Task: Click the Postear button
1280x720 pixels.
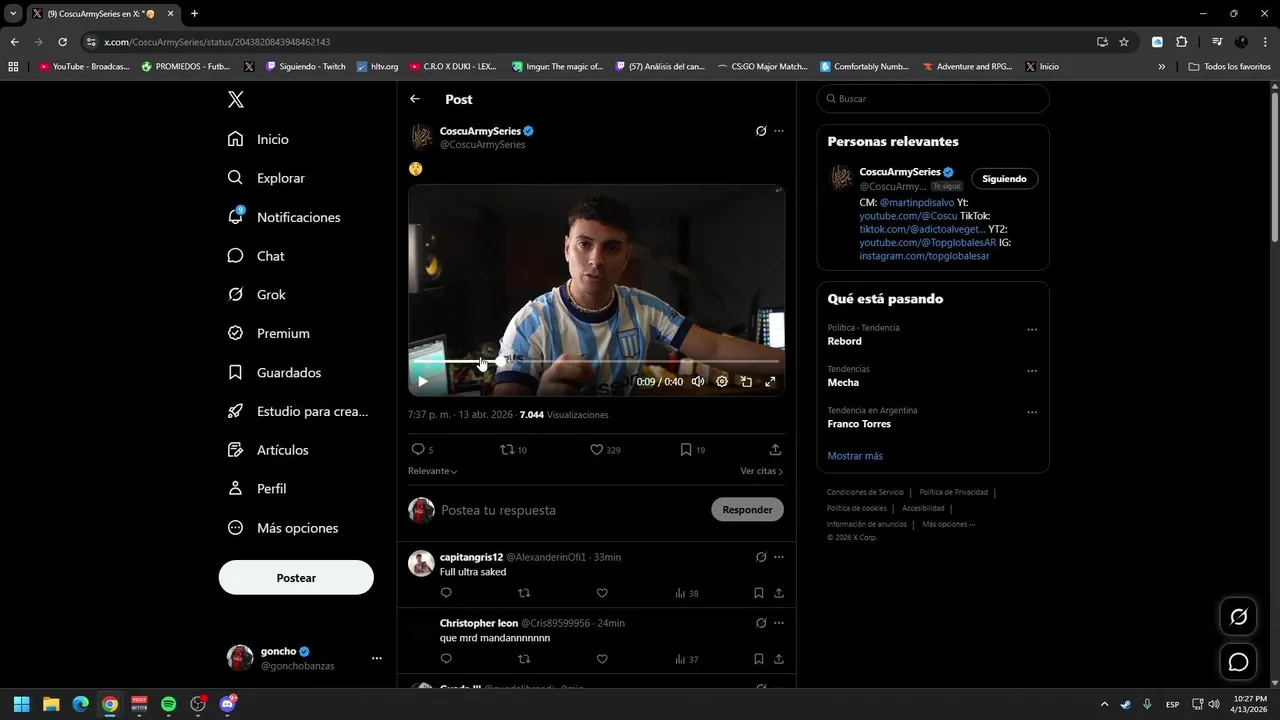Action: point(296,578)
